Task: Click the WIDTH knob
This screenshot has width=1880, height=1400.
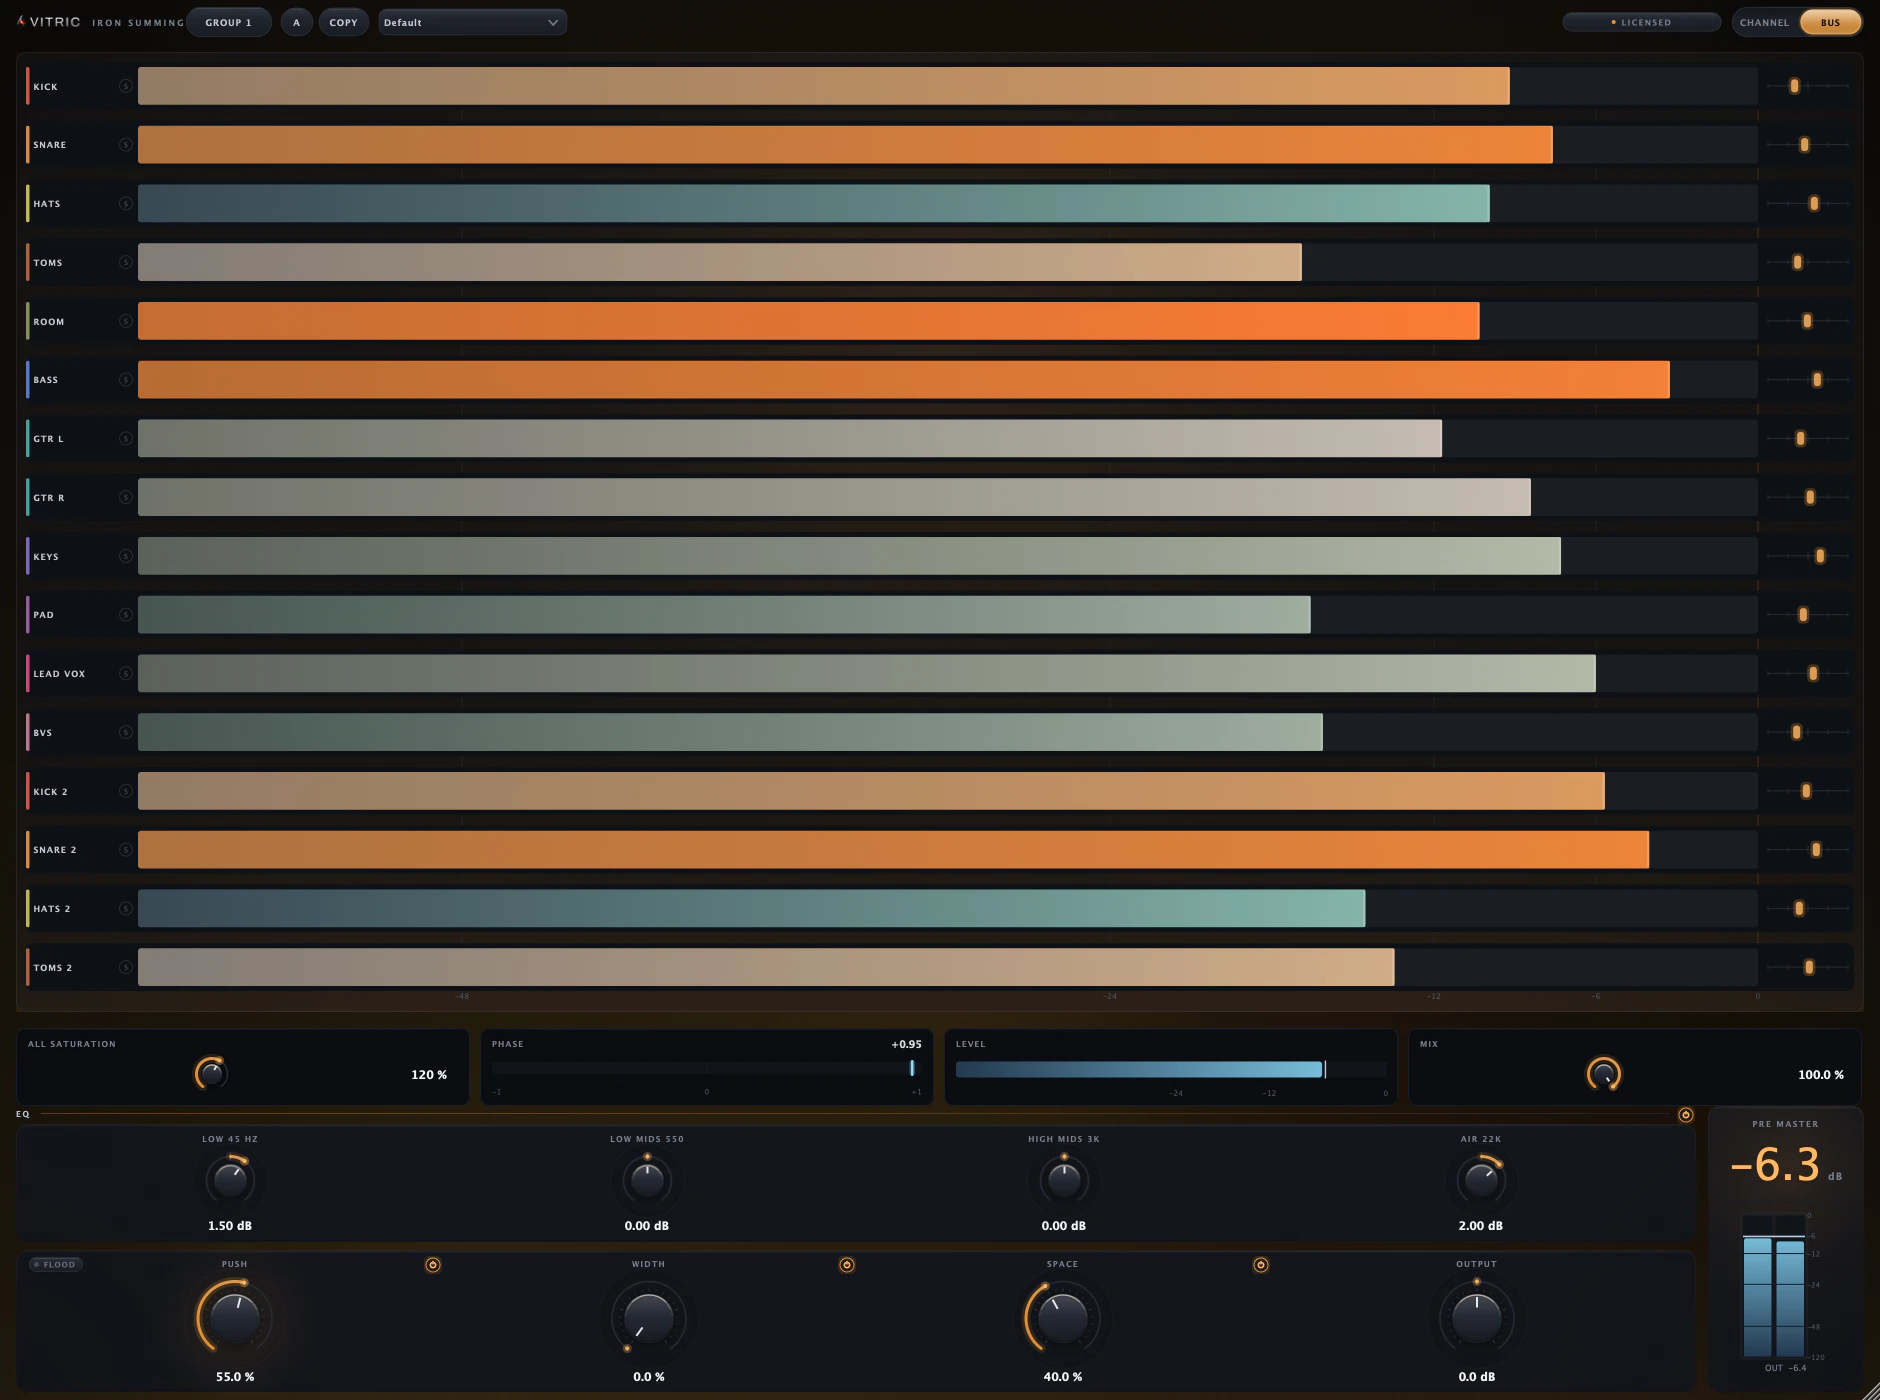Action: [x=649, y=1318]
